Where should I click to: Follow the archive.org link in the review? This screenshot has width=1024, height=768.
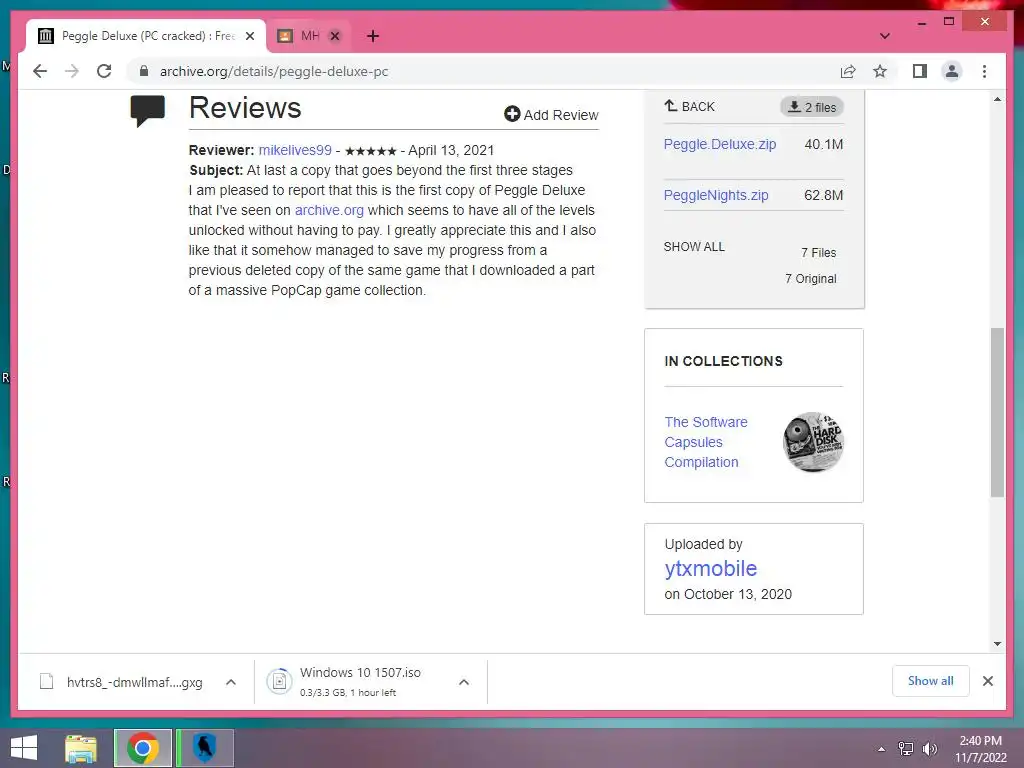[329, 210]
